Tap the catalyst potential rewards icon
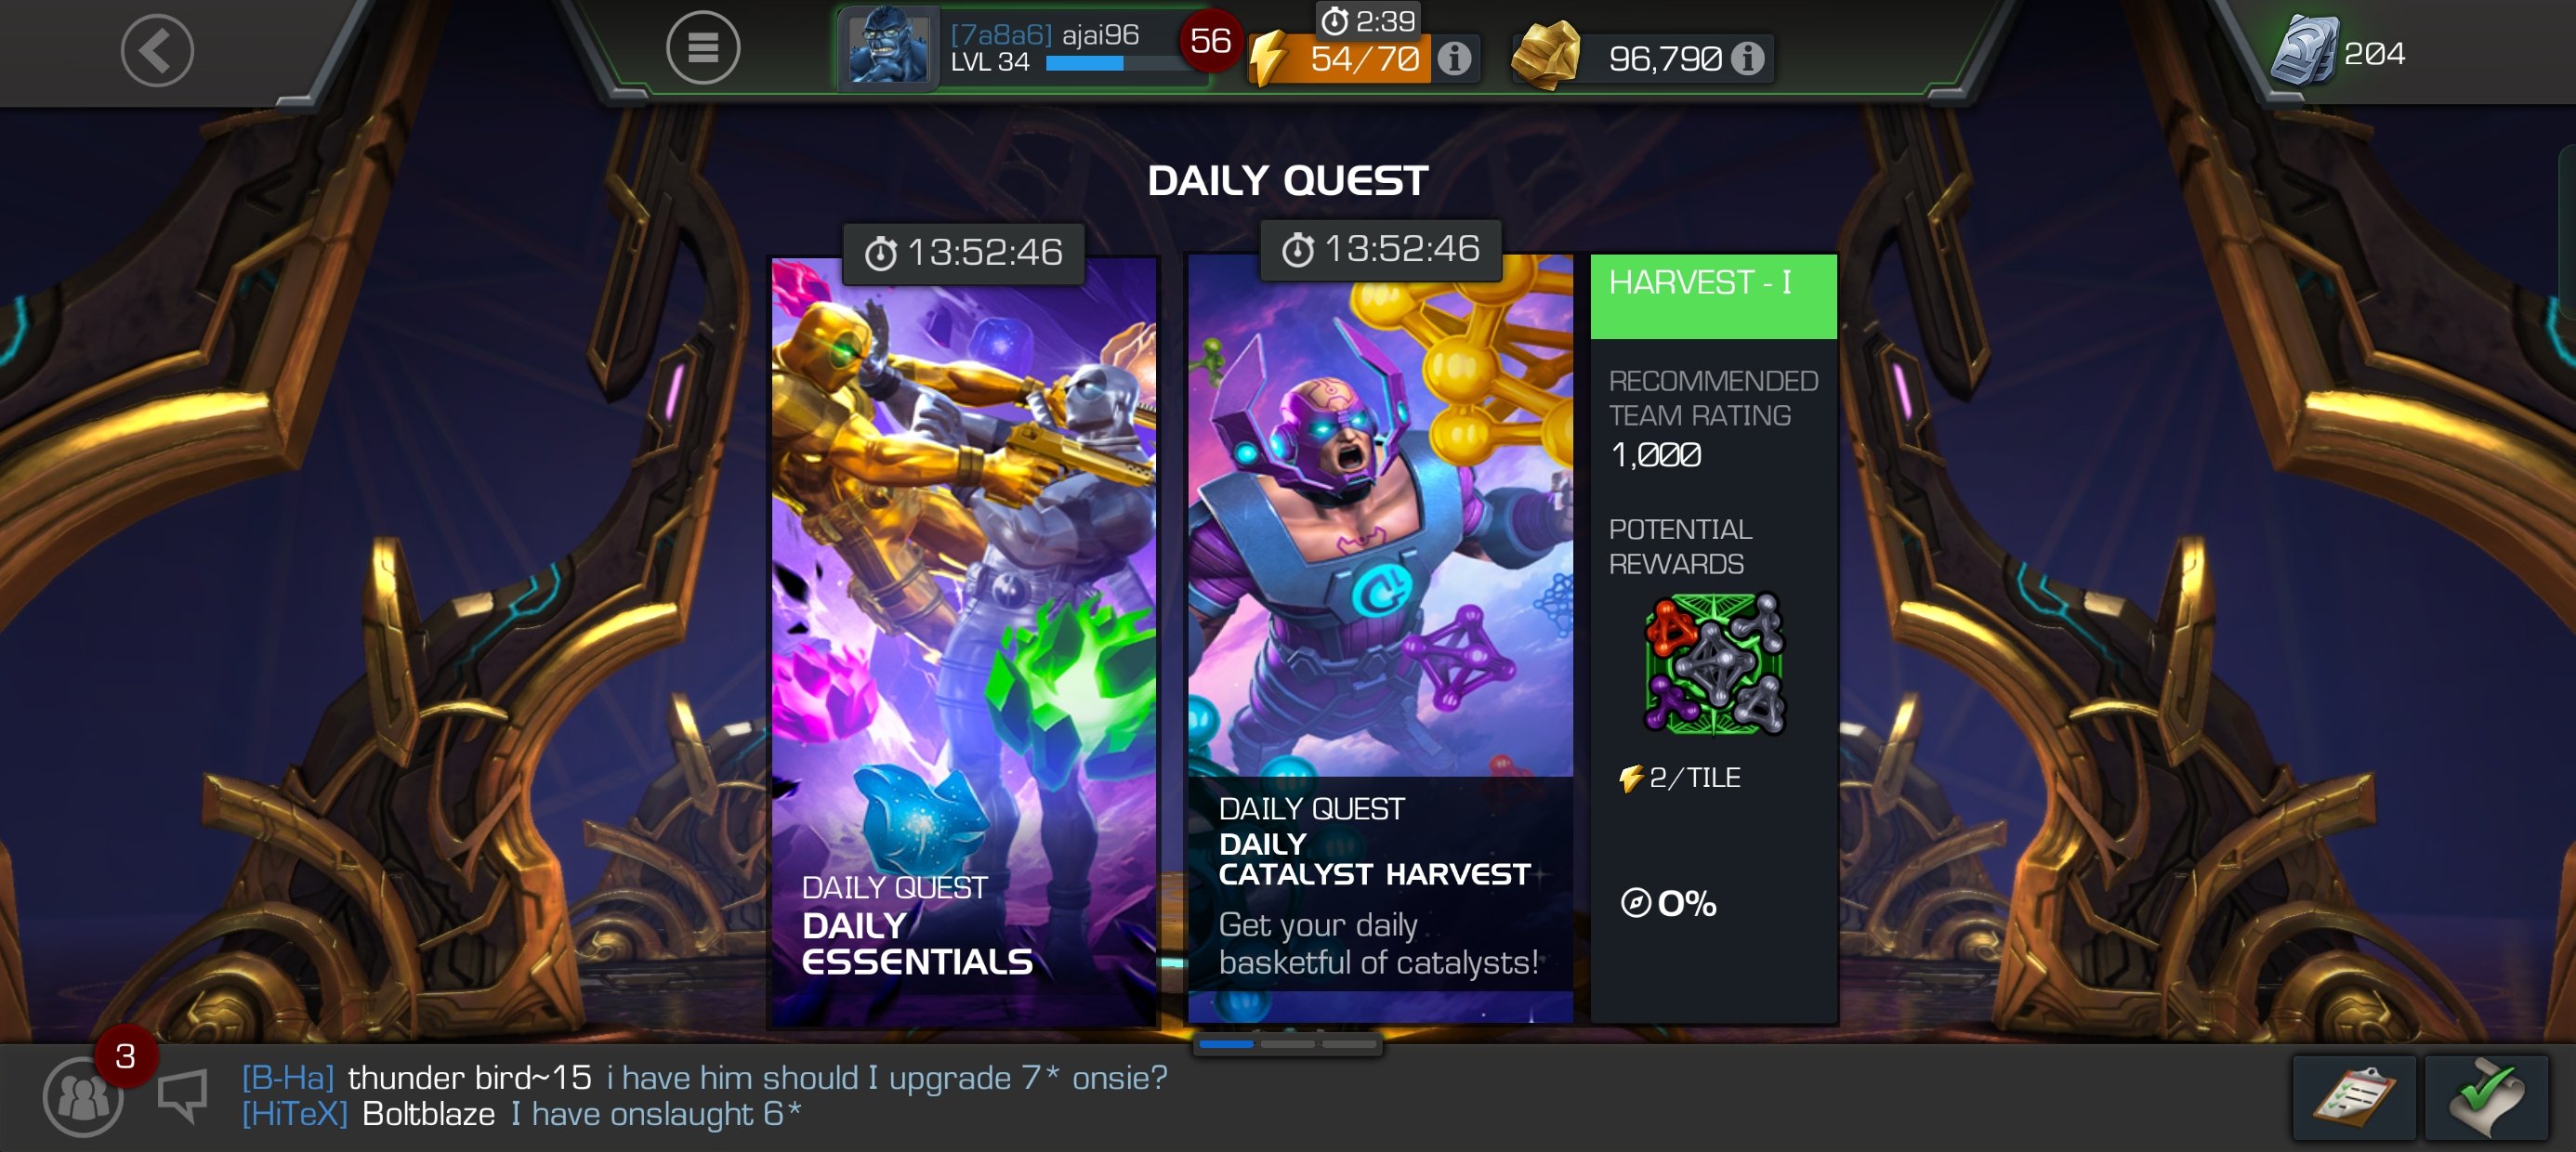The height and width of the screenshot is (1152, 2576). pyautogui.click(x=1714, y=664)
